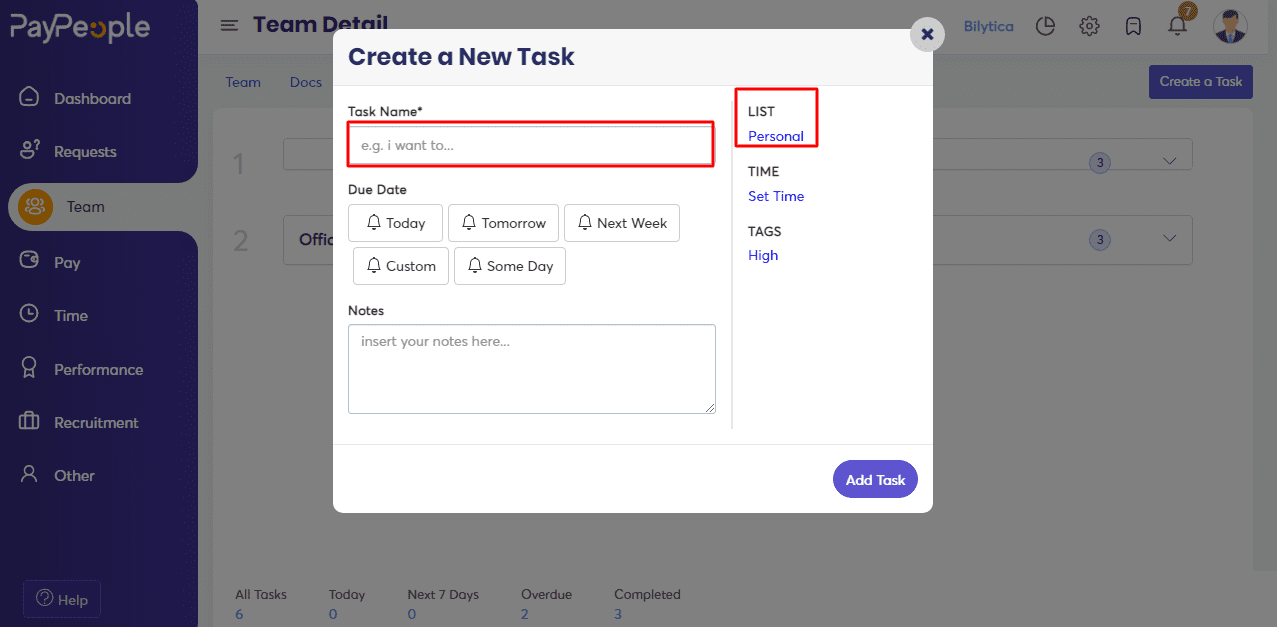The image size is (1277, 627).
Task: Click the Add Task button
Action: pos(875,479)
